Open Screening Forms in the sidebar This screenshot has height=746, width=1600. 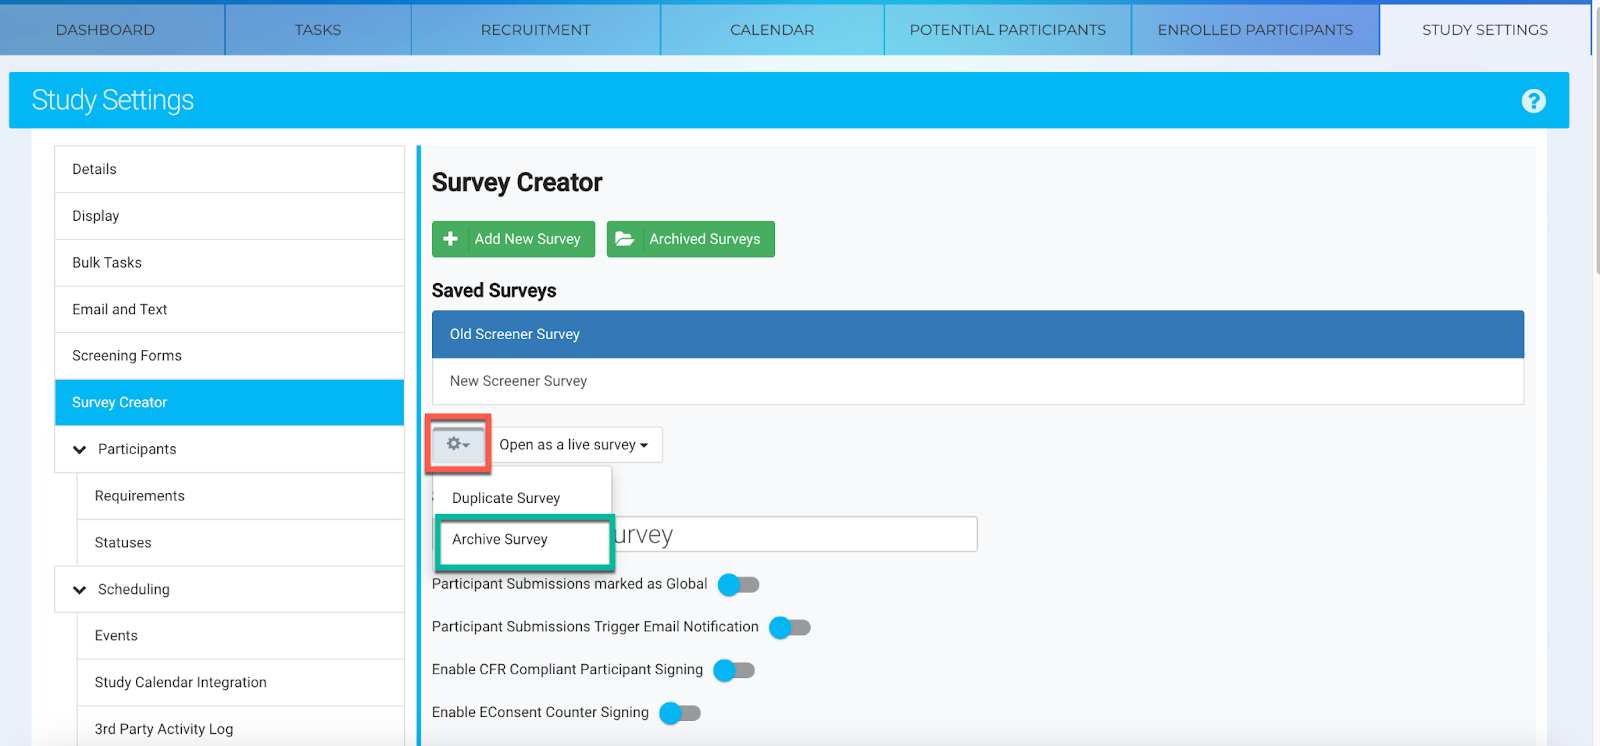pyautogui.click(x=127, y=356)
